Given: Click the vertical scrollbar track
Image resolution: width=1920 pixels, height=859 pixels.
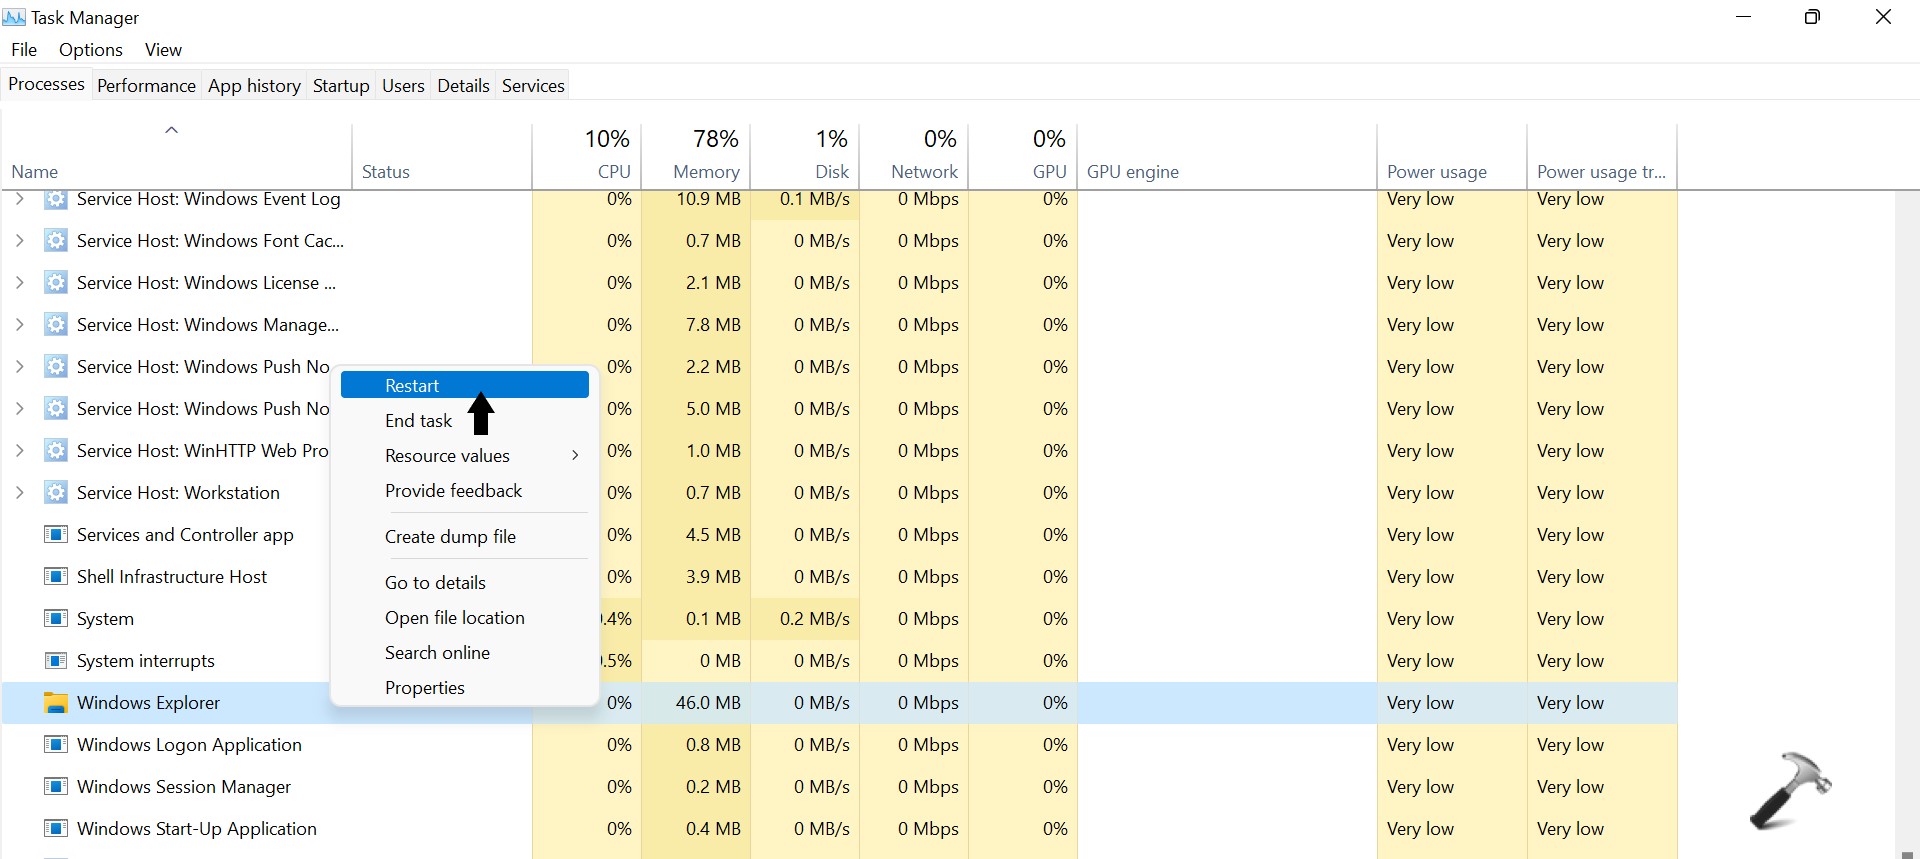Looking at the screenshot, I should point(1906,500).
